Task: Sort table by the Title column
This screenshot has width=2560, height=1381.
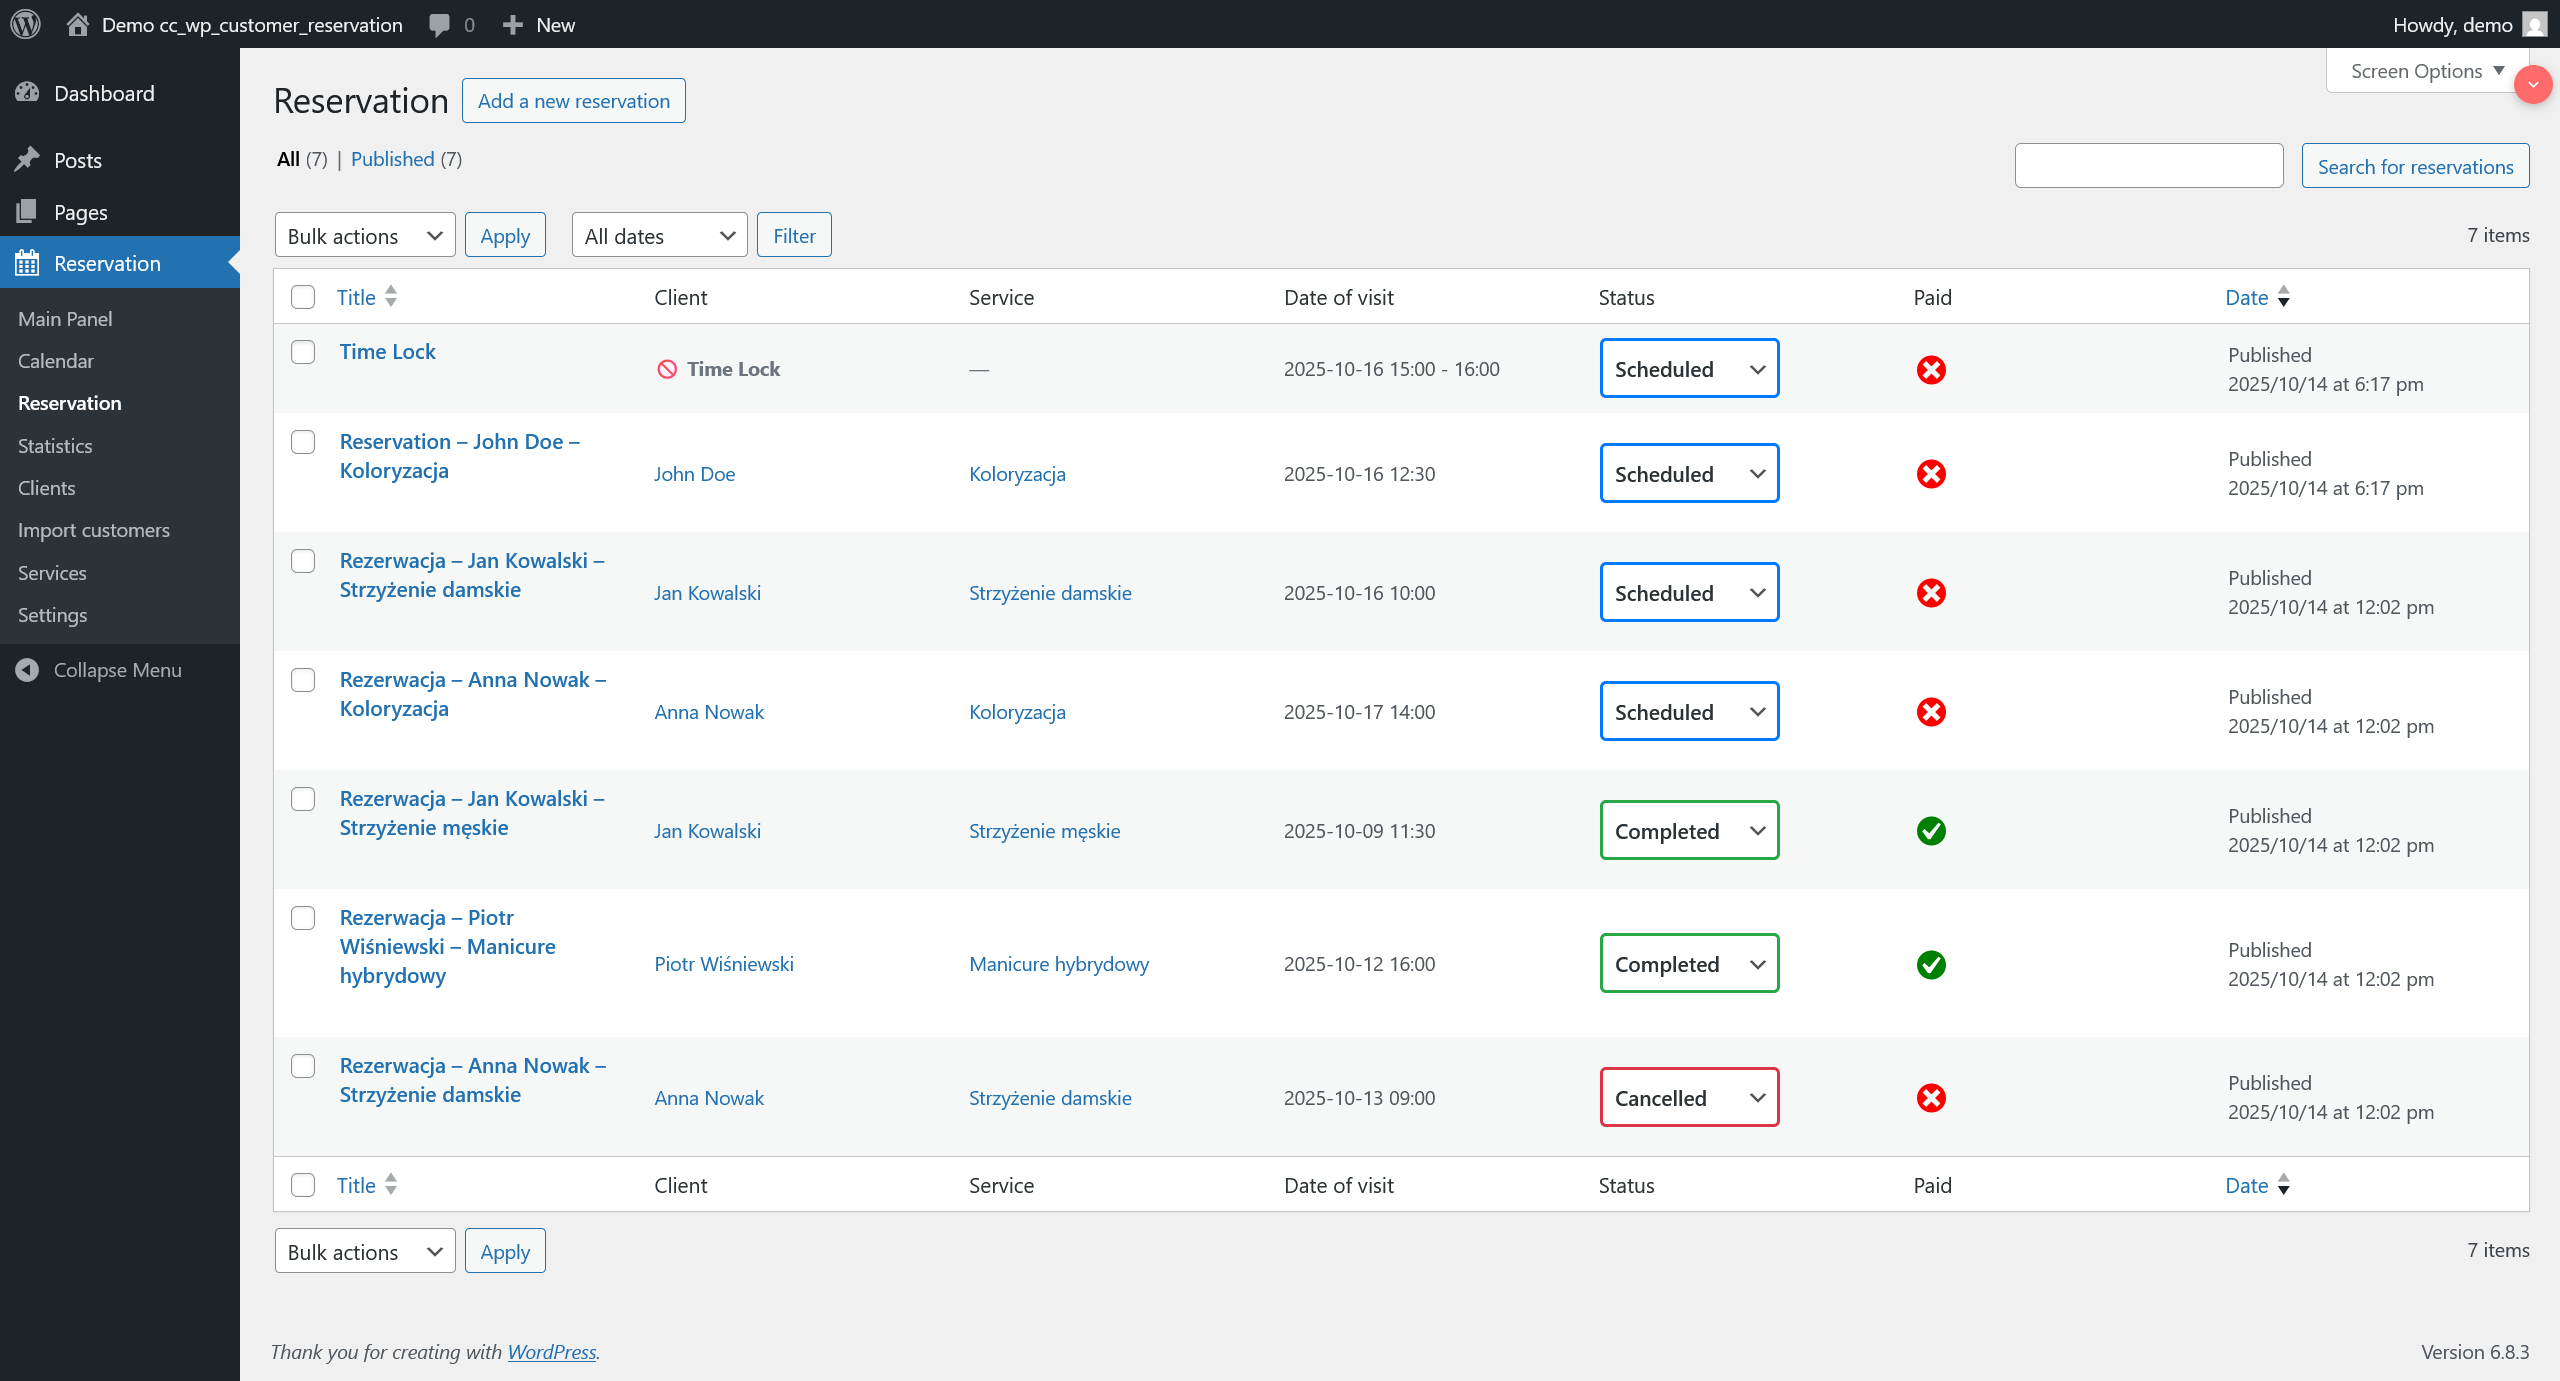Action: tap(356, 297)
